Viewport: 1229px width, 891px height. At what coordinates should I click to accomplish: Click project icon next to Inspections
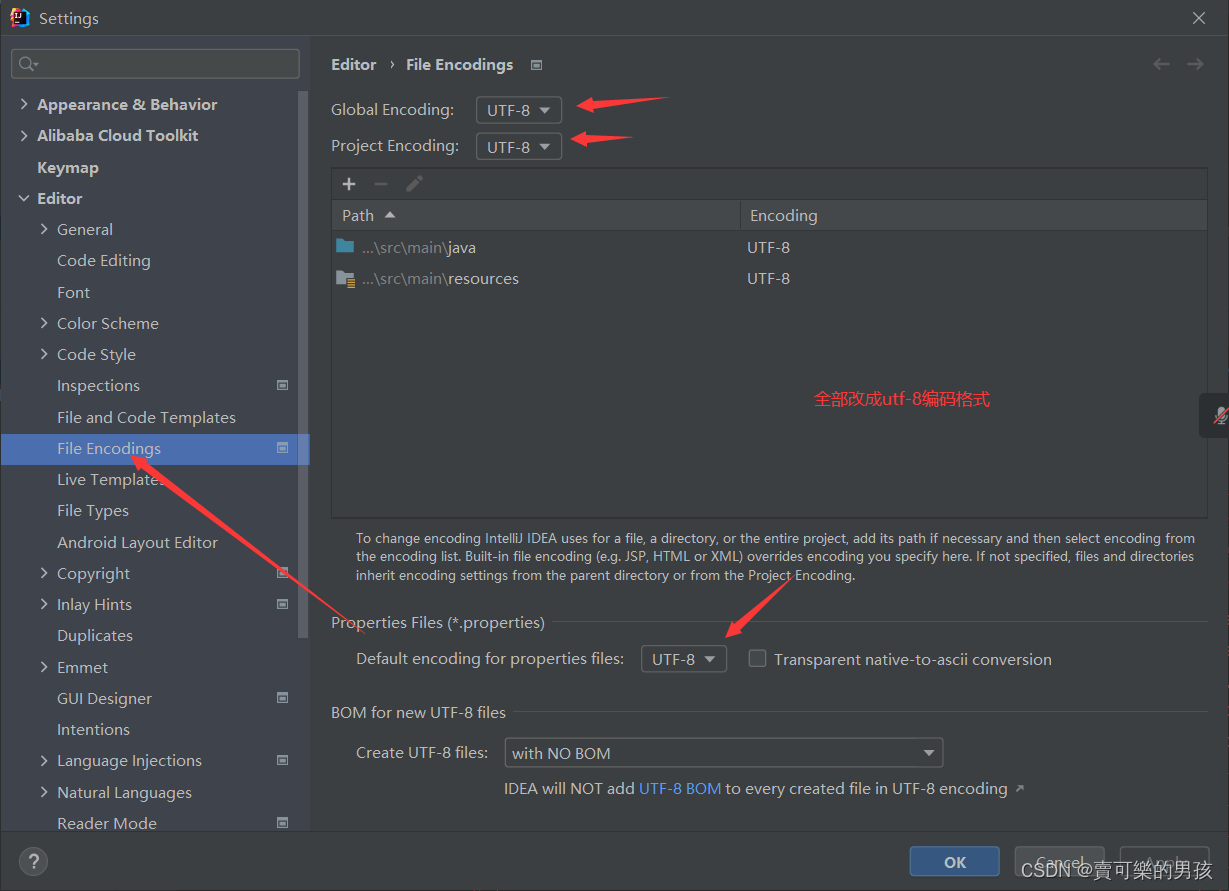click(x=282, y=385)
